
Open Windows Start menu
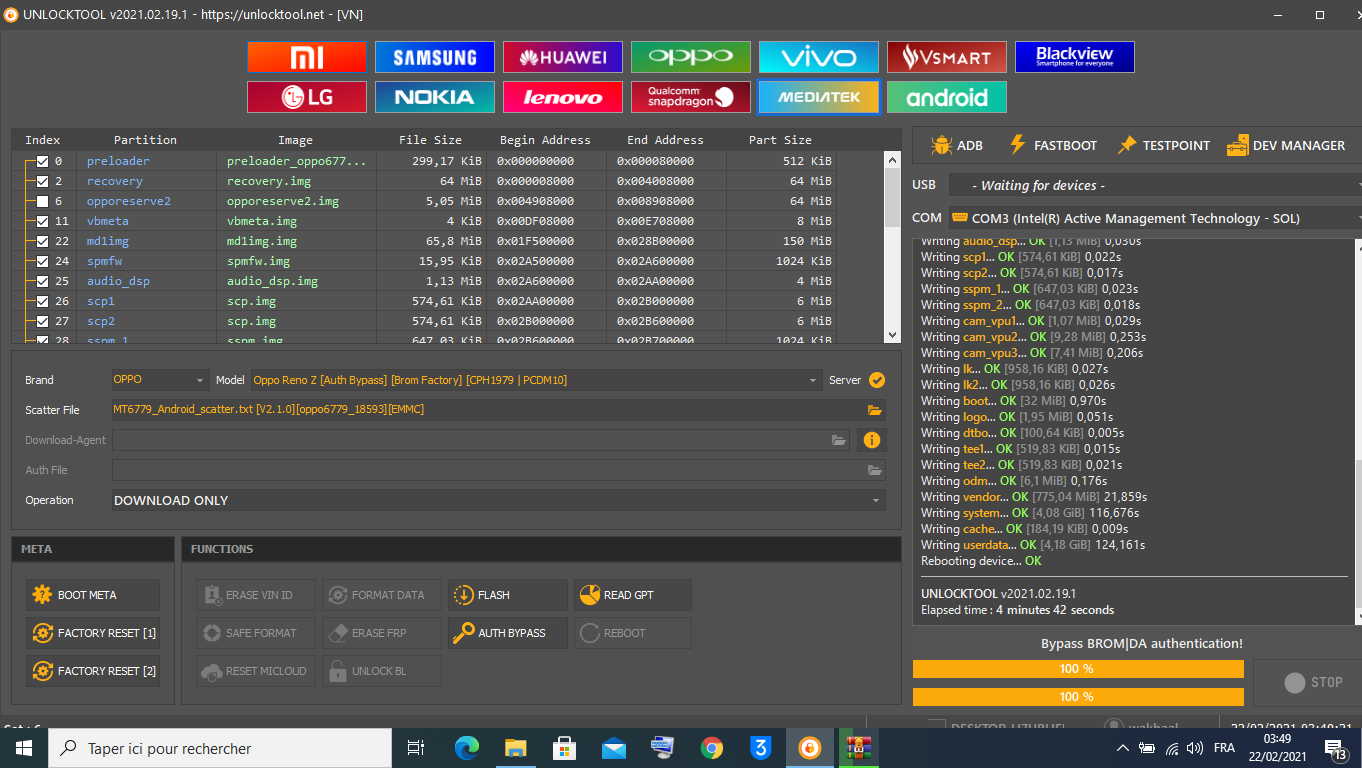tap(23, 748)
